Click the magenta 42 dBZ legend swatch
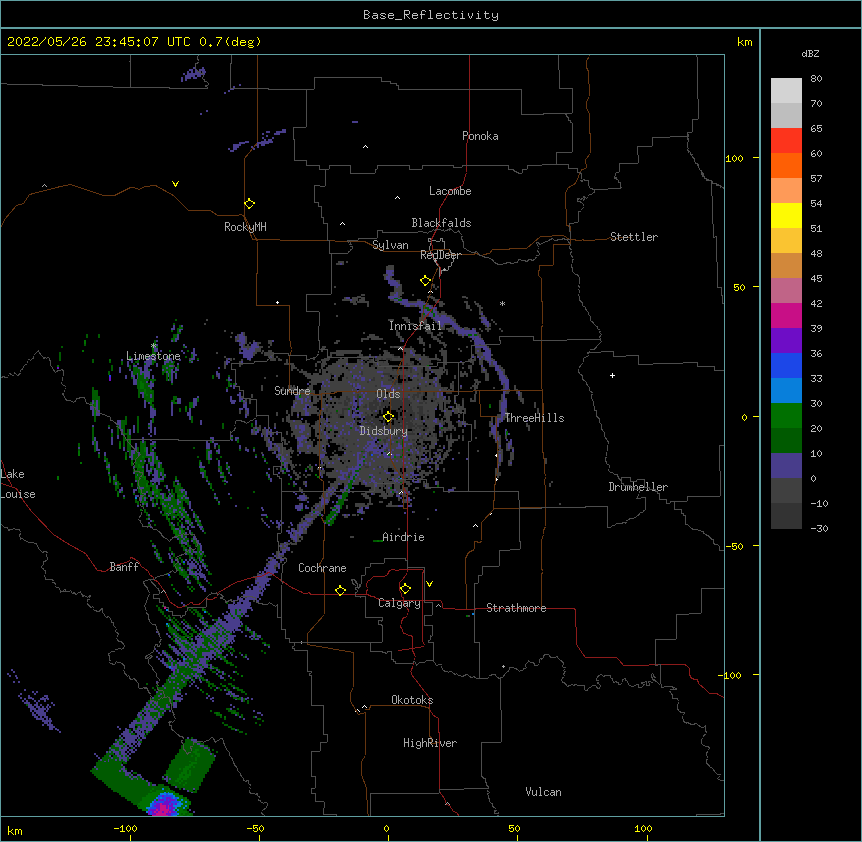862x842 pixels. point(786,315)
